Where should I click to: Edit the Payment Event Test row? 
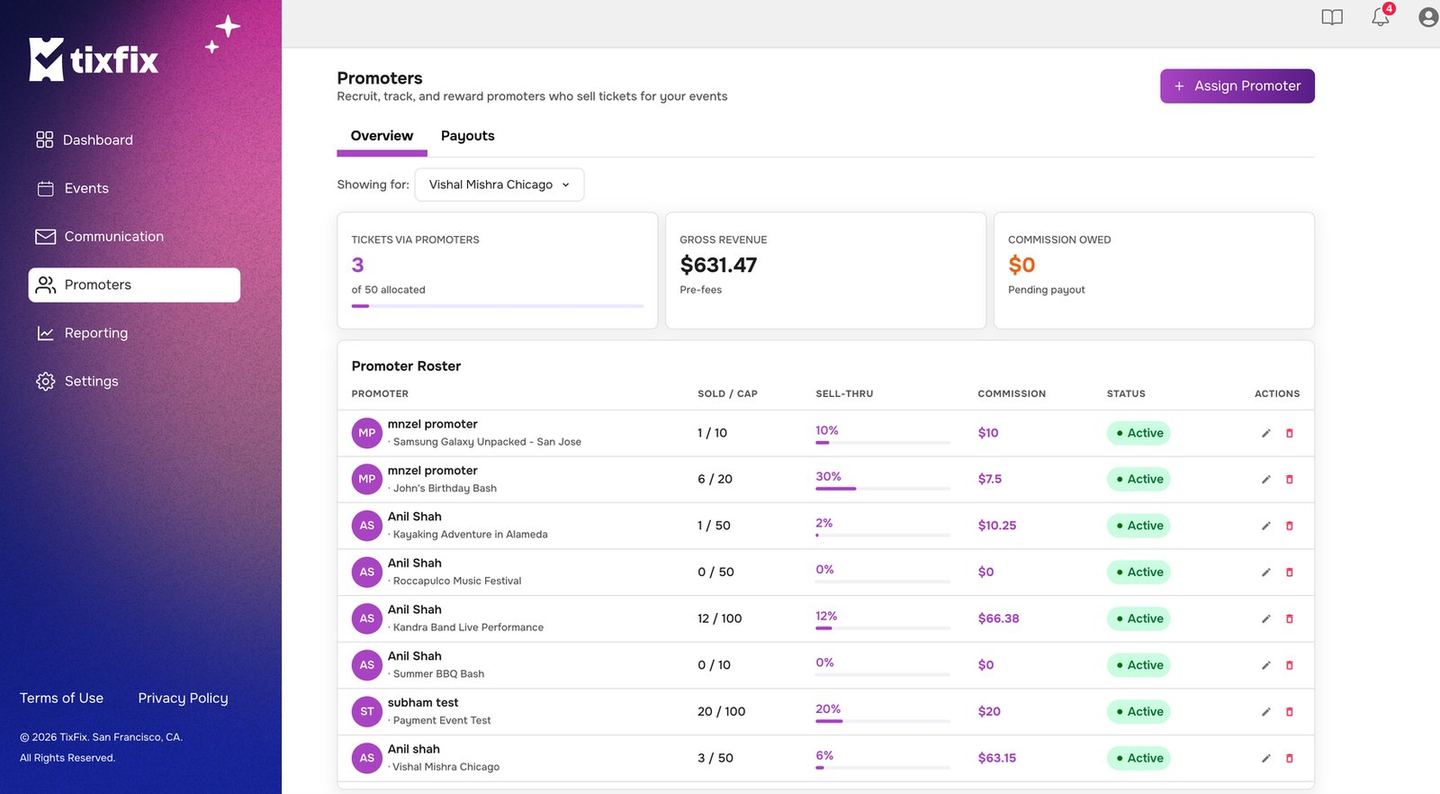coord(1266,712)
